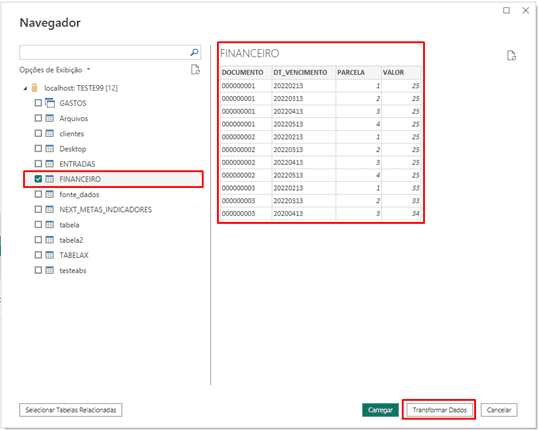Screen dimensions: 538x430
Task: Select the fonte_dados table name
Action: tap(79, 195)
